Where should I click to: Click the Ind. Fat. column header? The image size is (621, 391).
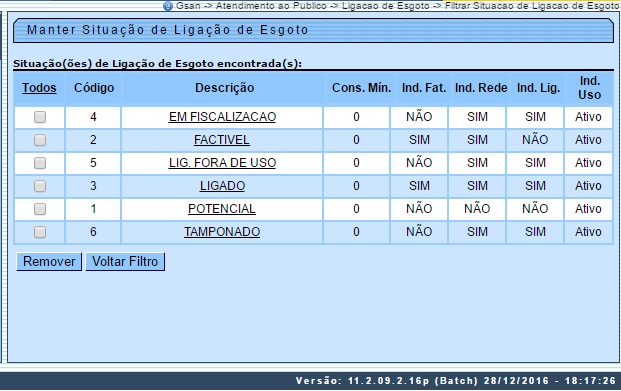[x=424, y=88]
